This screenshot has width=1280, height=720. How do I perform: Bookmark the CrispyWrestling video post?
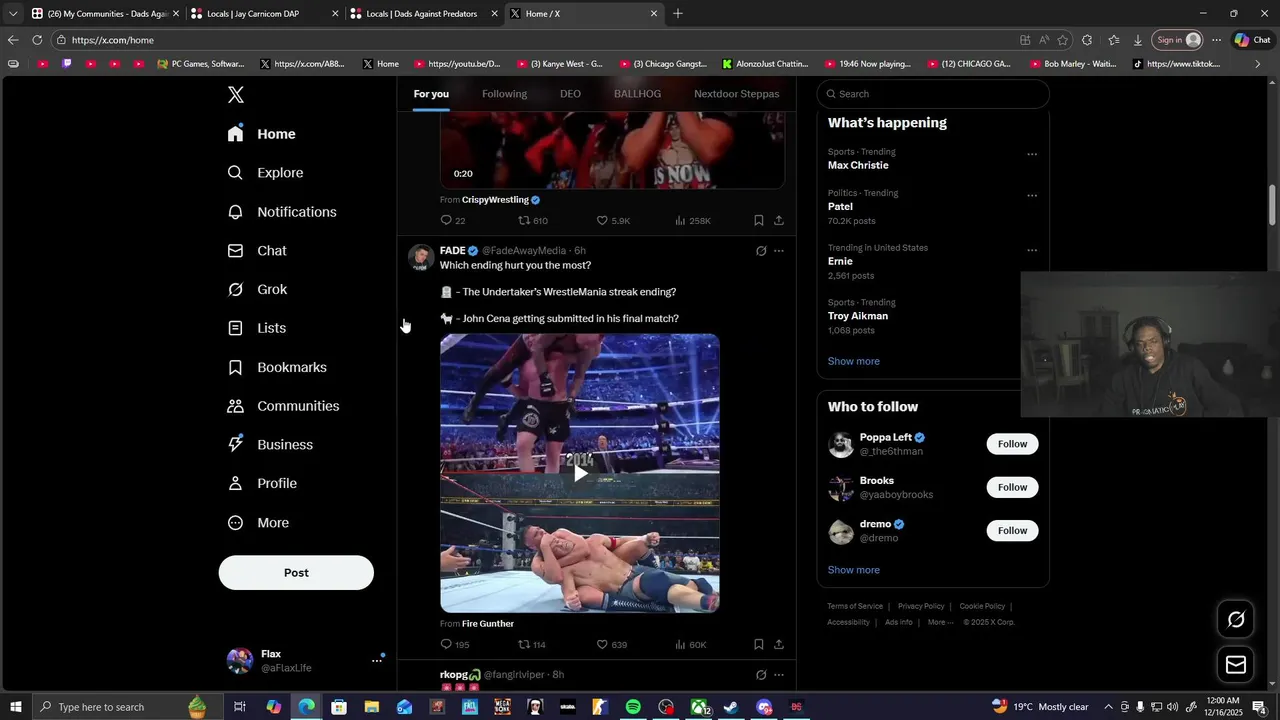point(759,221)
